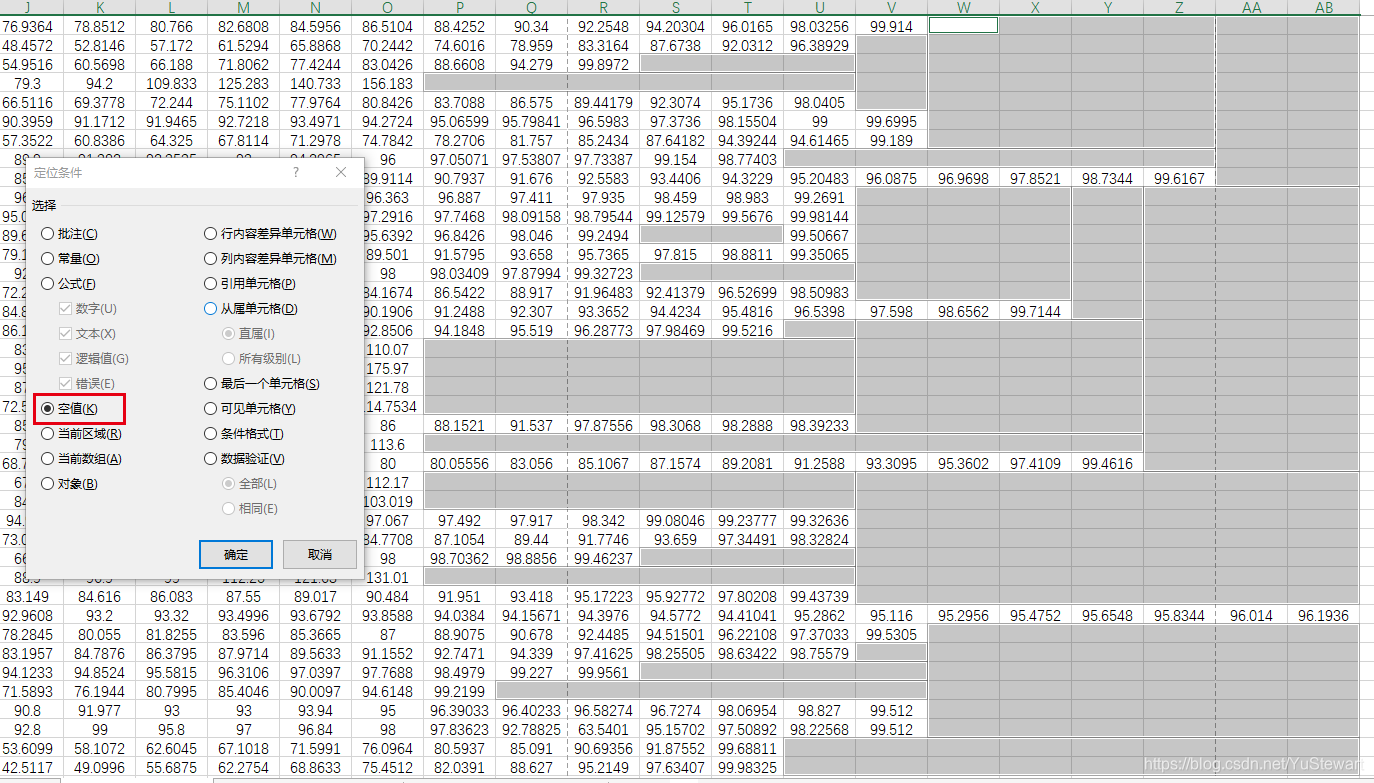Confirm with the 确定 button
This screenshot has height=783, width=1374.
click(236, 554)
